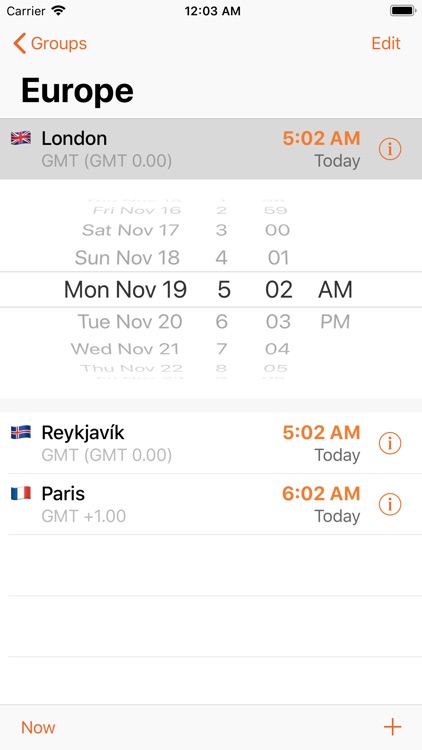Choose hour 6 in the picker
The height and width of the screenshot is (750, 422).
tap(222, 322)
